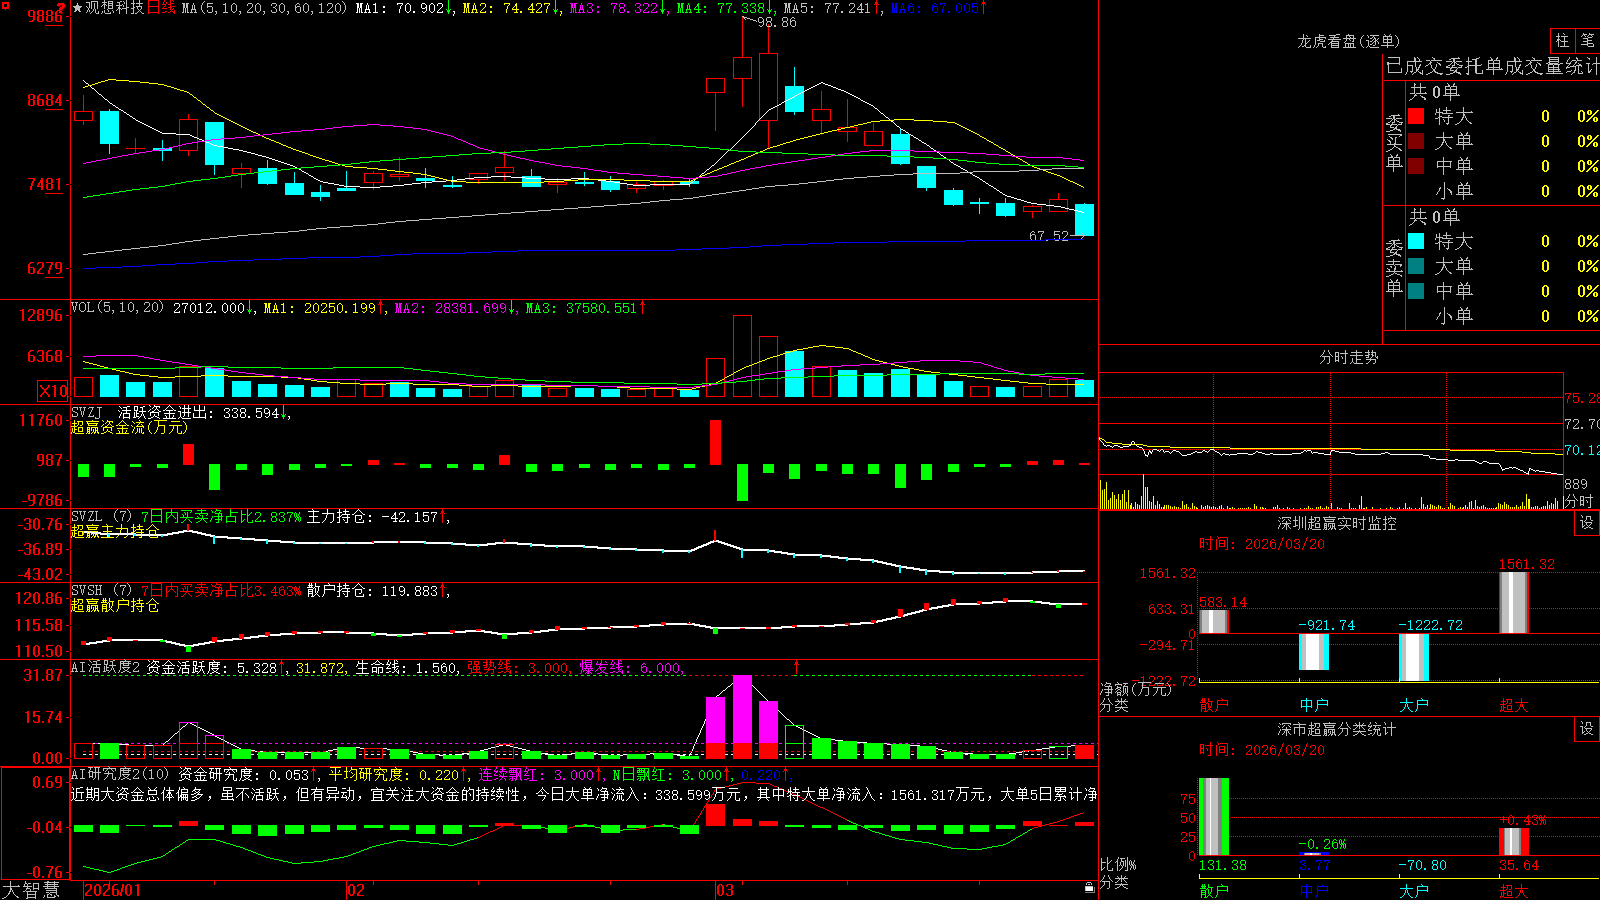Click the lock icon below the chart
The width and height of the screenshot is (1600, 900).
[x=1090, y=887]
